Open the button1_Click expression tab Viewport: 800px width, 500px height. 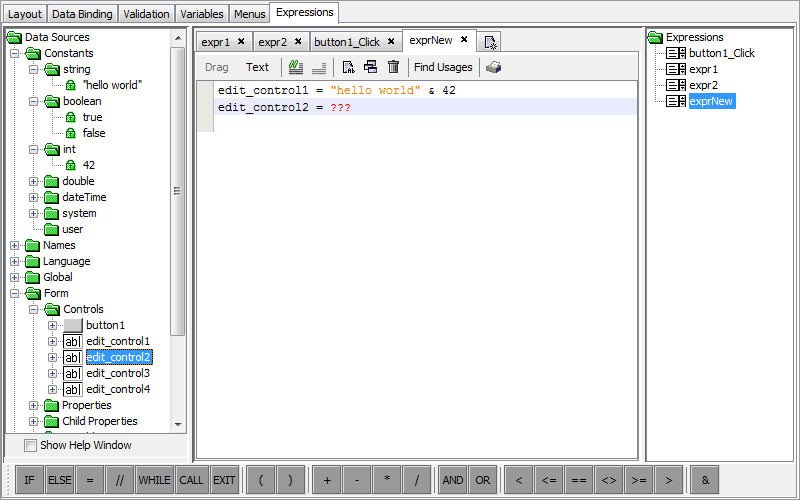click(x=346, y=42)
